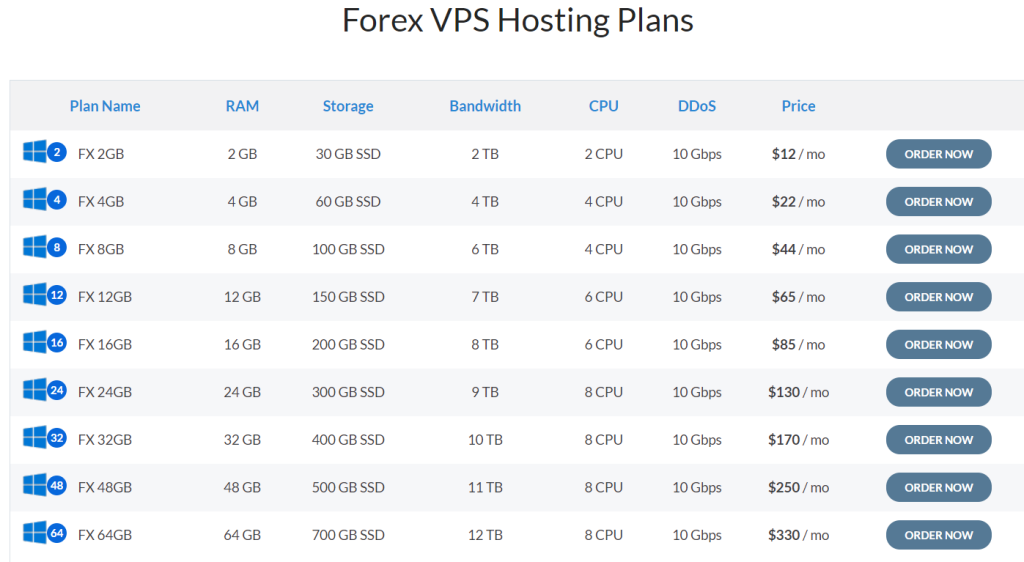1024x562 pixels.
Task: Click the Windows icon badge numbered 12
Action: coord(57,296)
